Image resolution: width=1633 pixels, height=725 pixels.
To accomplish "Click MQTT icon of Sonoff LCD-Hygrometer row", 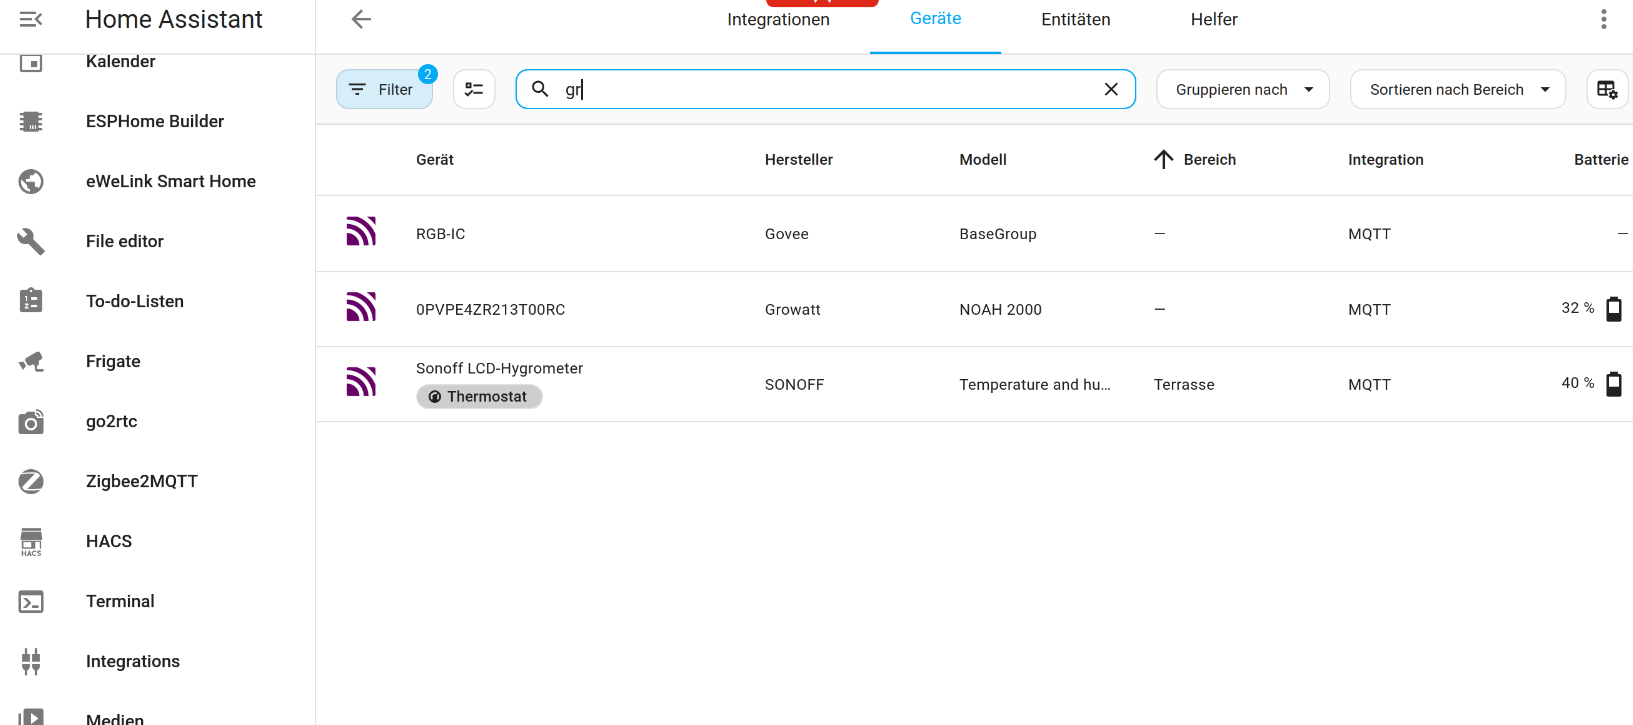I will click(x=361, y=382).
